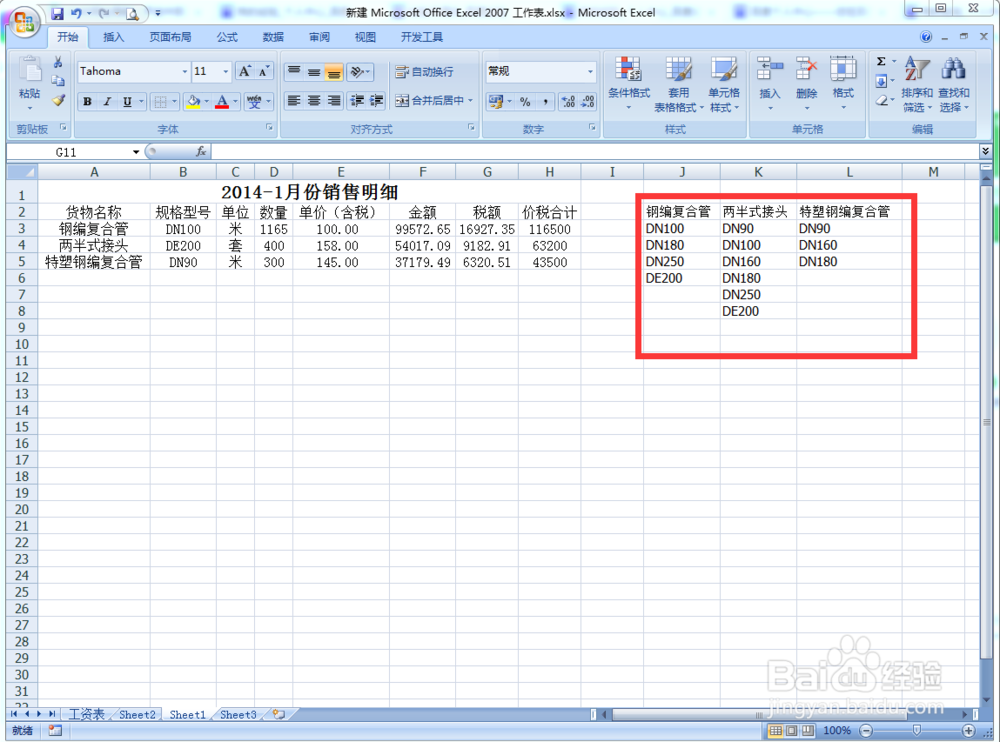The width and height of the screenshot is (1000, 742).
Task: Increase indent in alignment group
Action: (377, 100)
